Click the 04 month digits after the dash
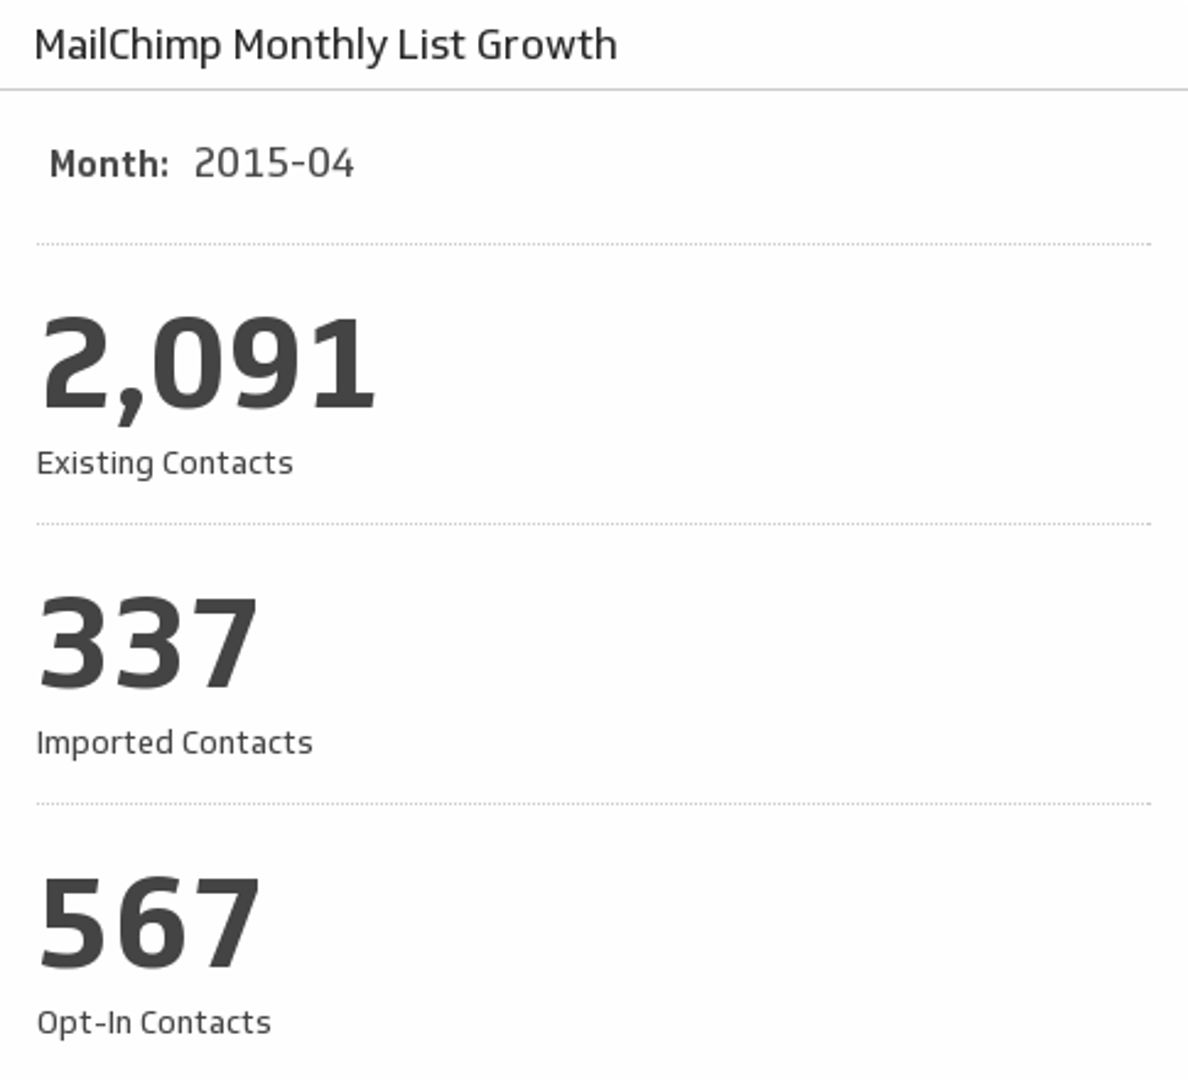The width and height of the screenshot is (1188, 1080). pyautogui.click(x=331, y=164)
